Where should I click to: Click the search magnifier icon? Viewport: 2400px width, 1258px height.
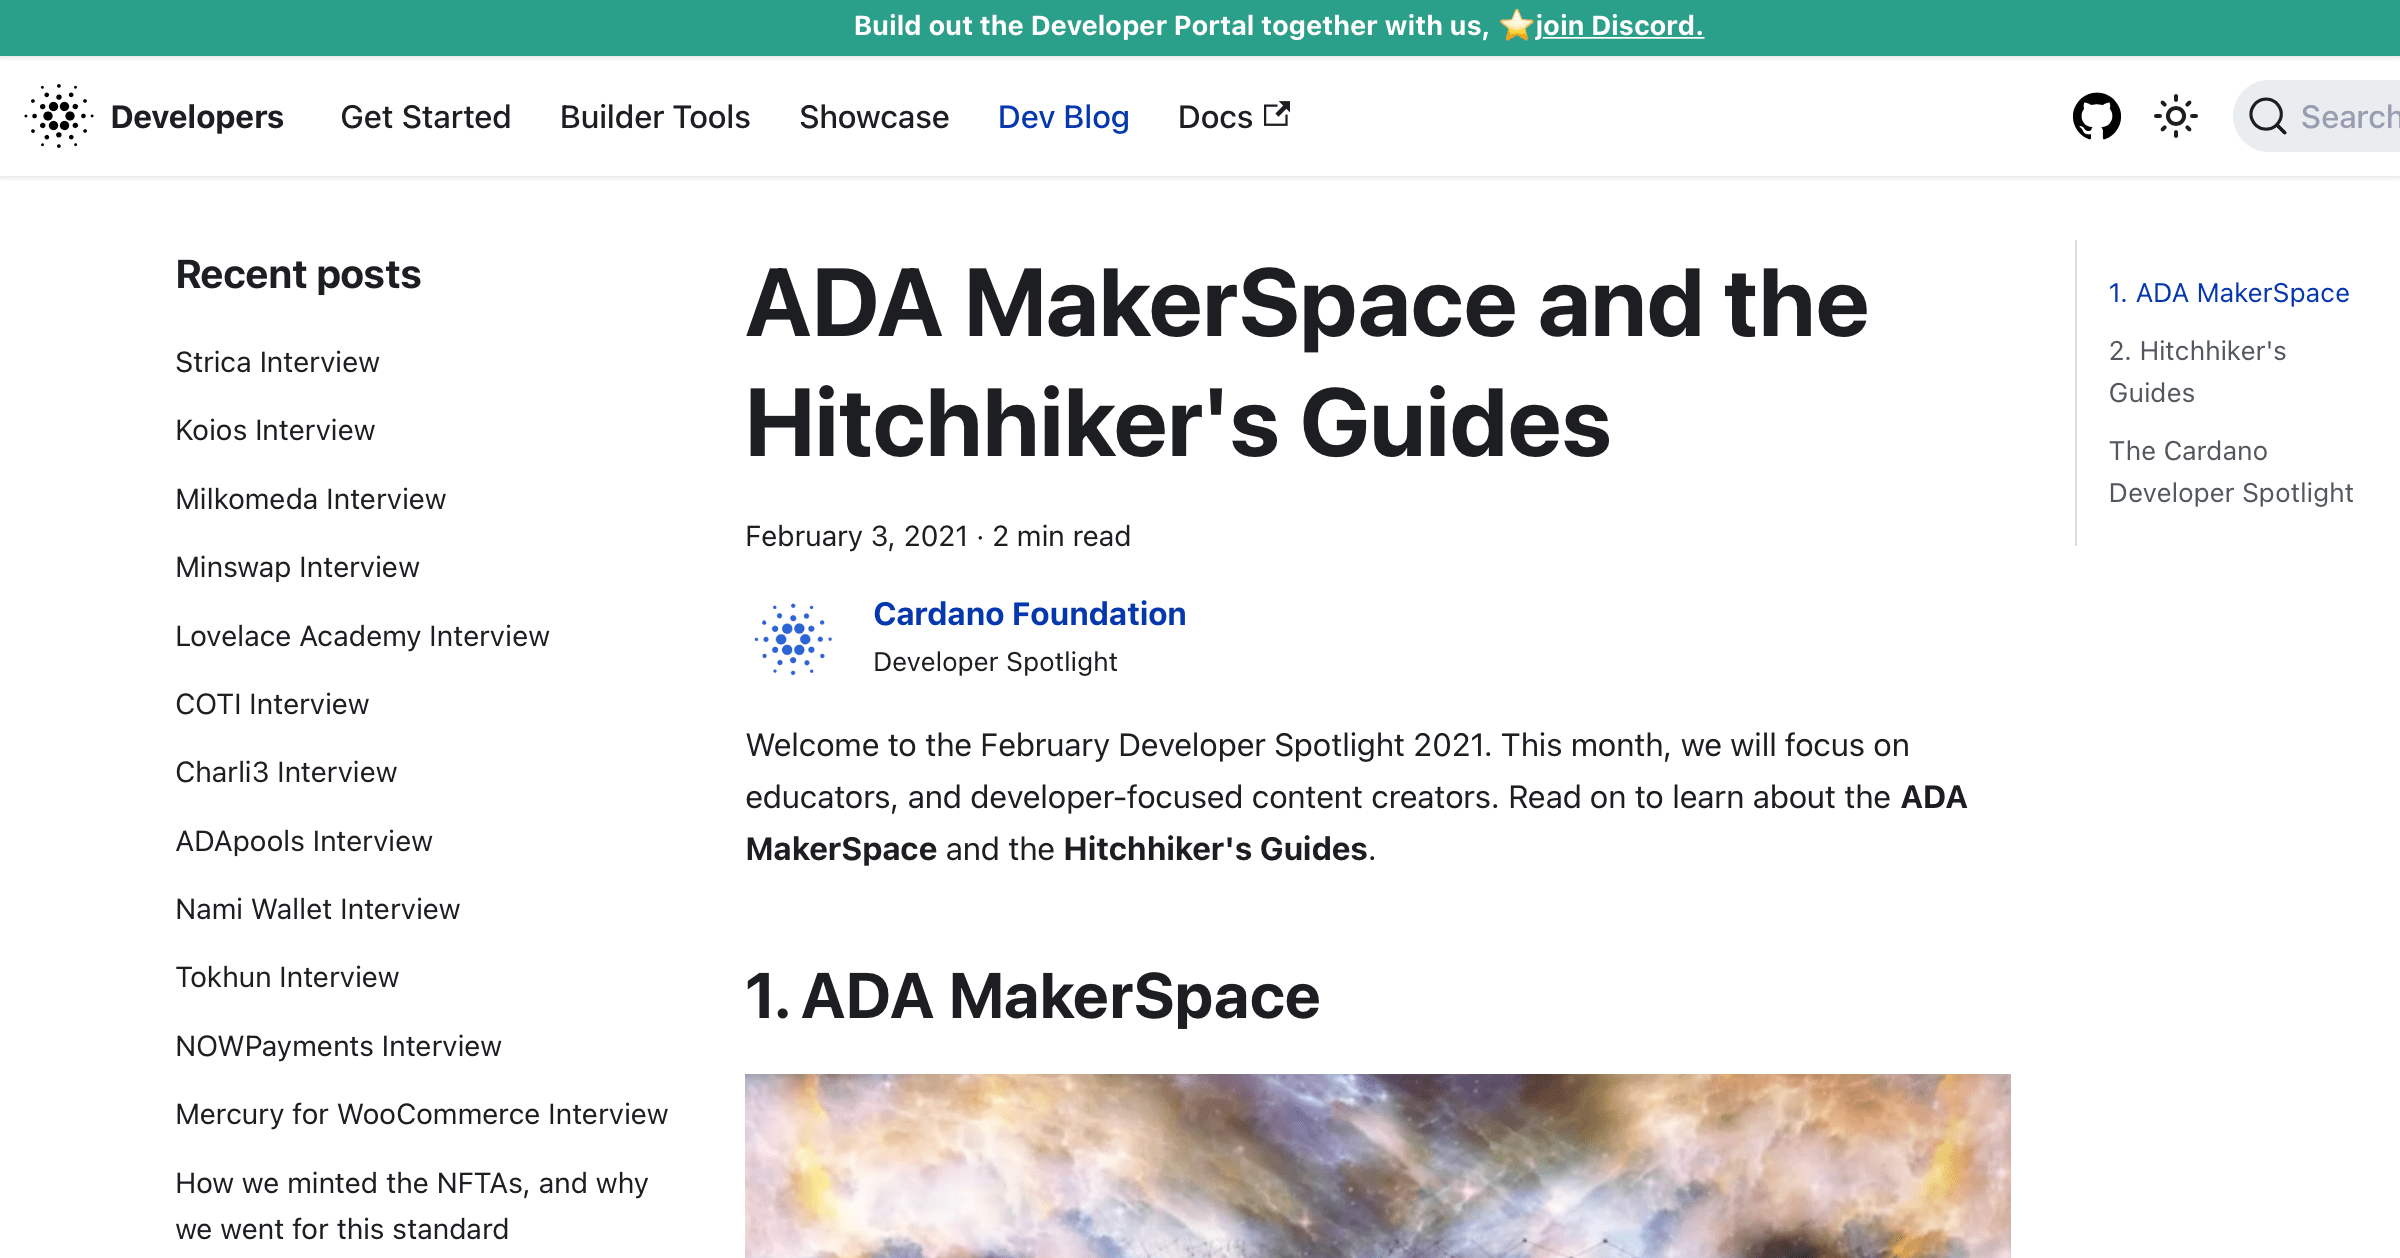pos(2267,117)
